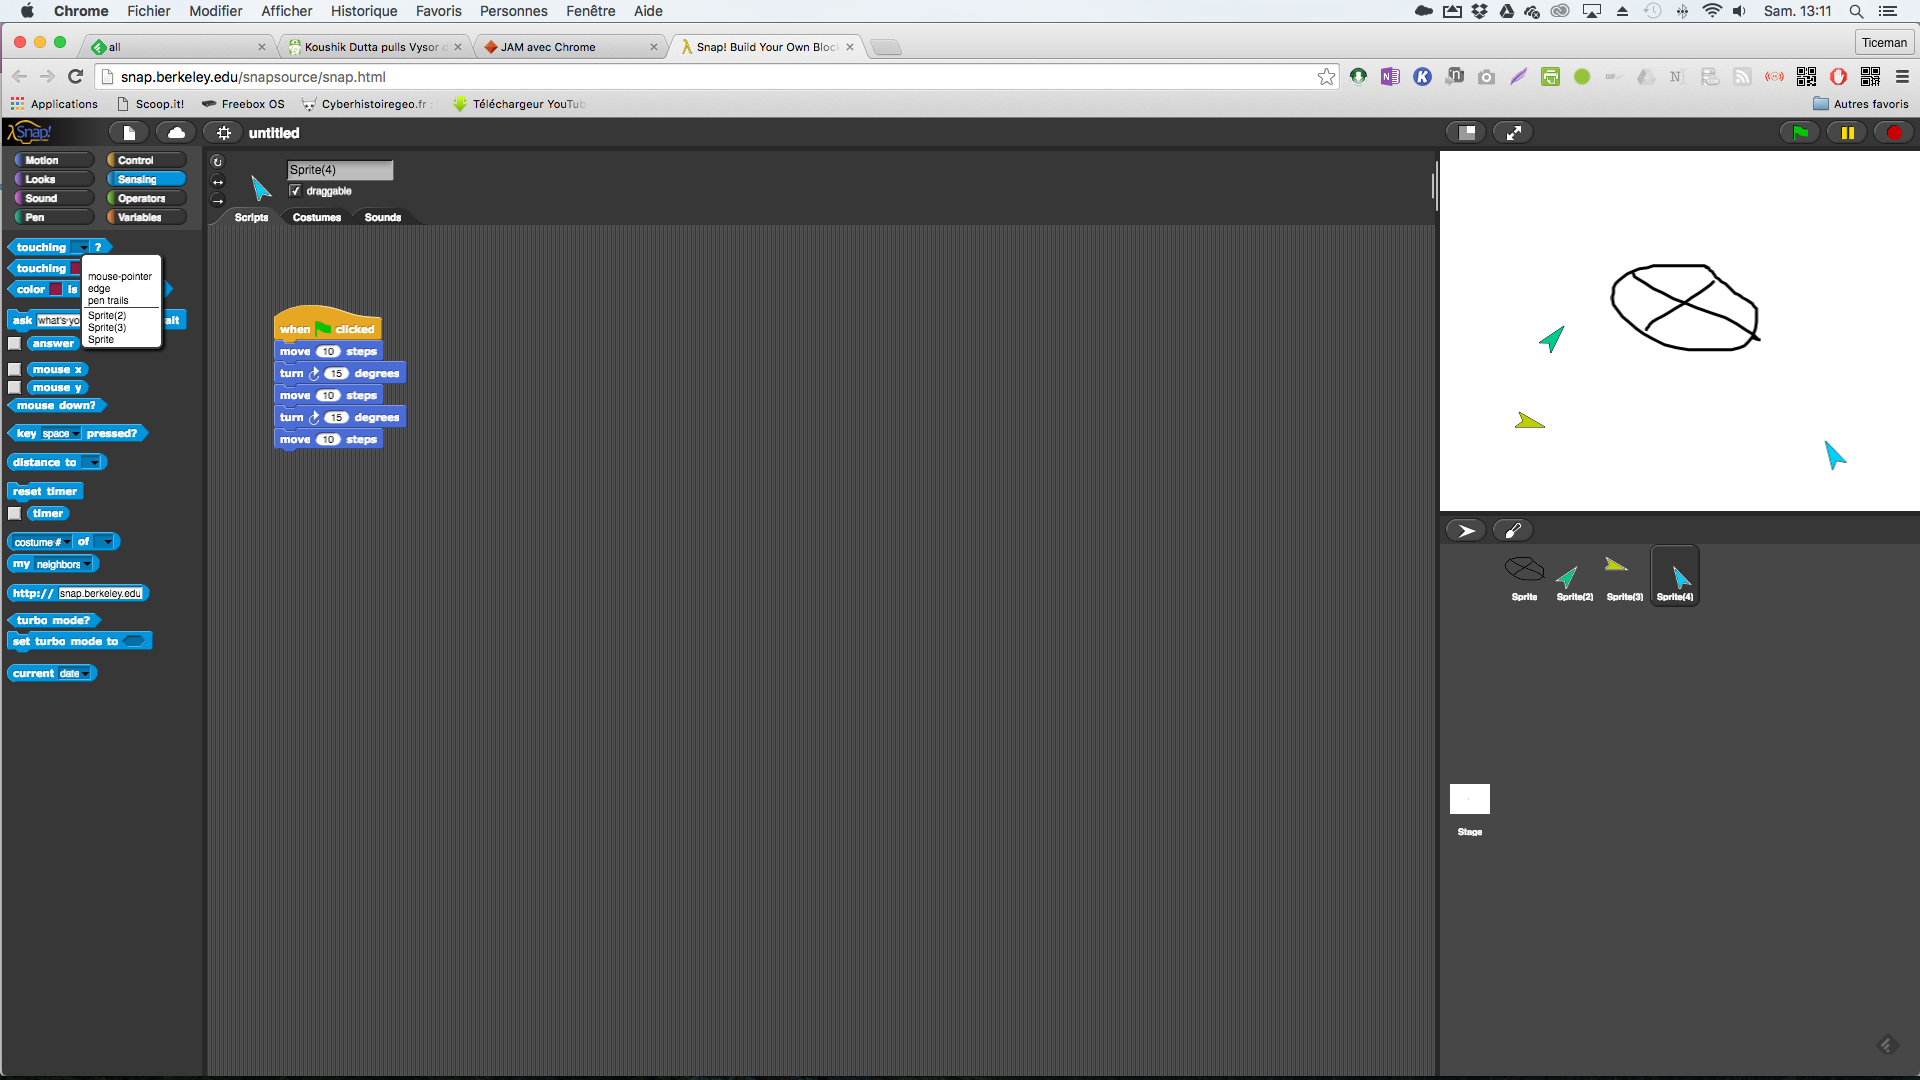Toggle full screen stage mode
This screenshot has width=1920, height=1080.
coord(1514,132)
